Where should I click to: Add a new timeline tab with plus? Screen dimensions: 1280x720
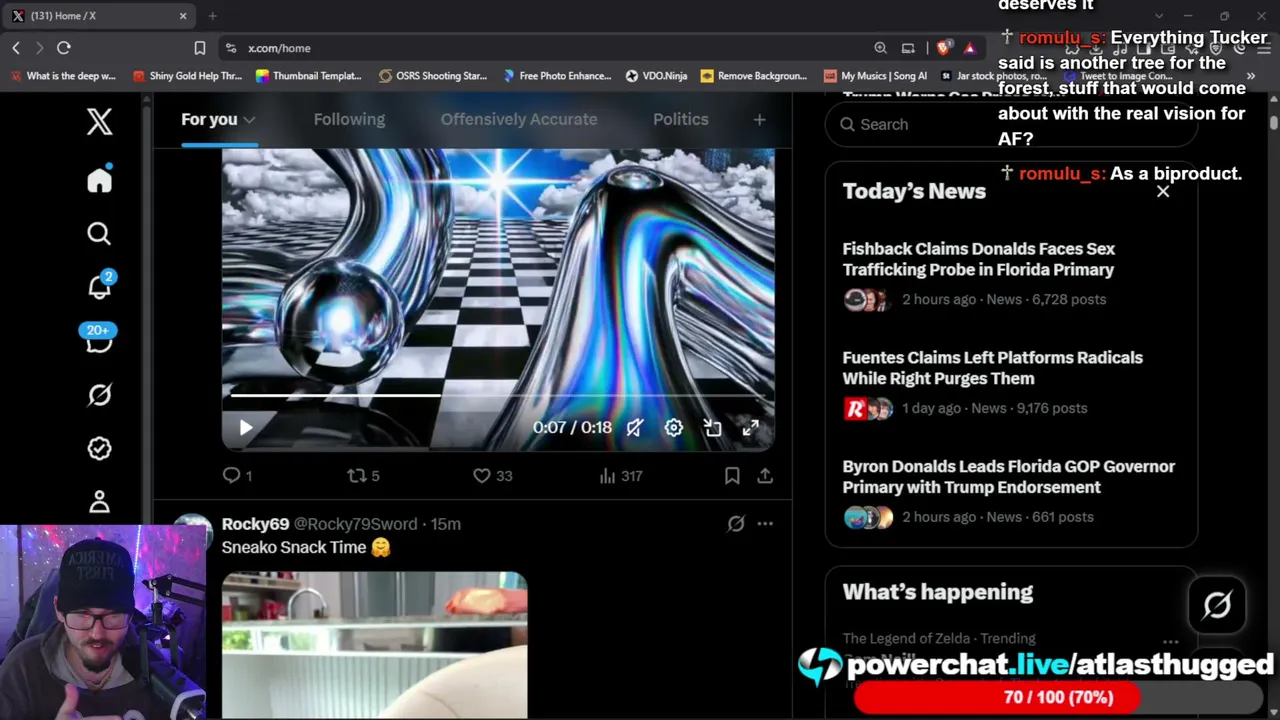(x=759, y=120)
